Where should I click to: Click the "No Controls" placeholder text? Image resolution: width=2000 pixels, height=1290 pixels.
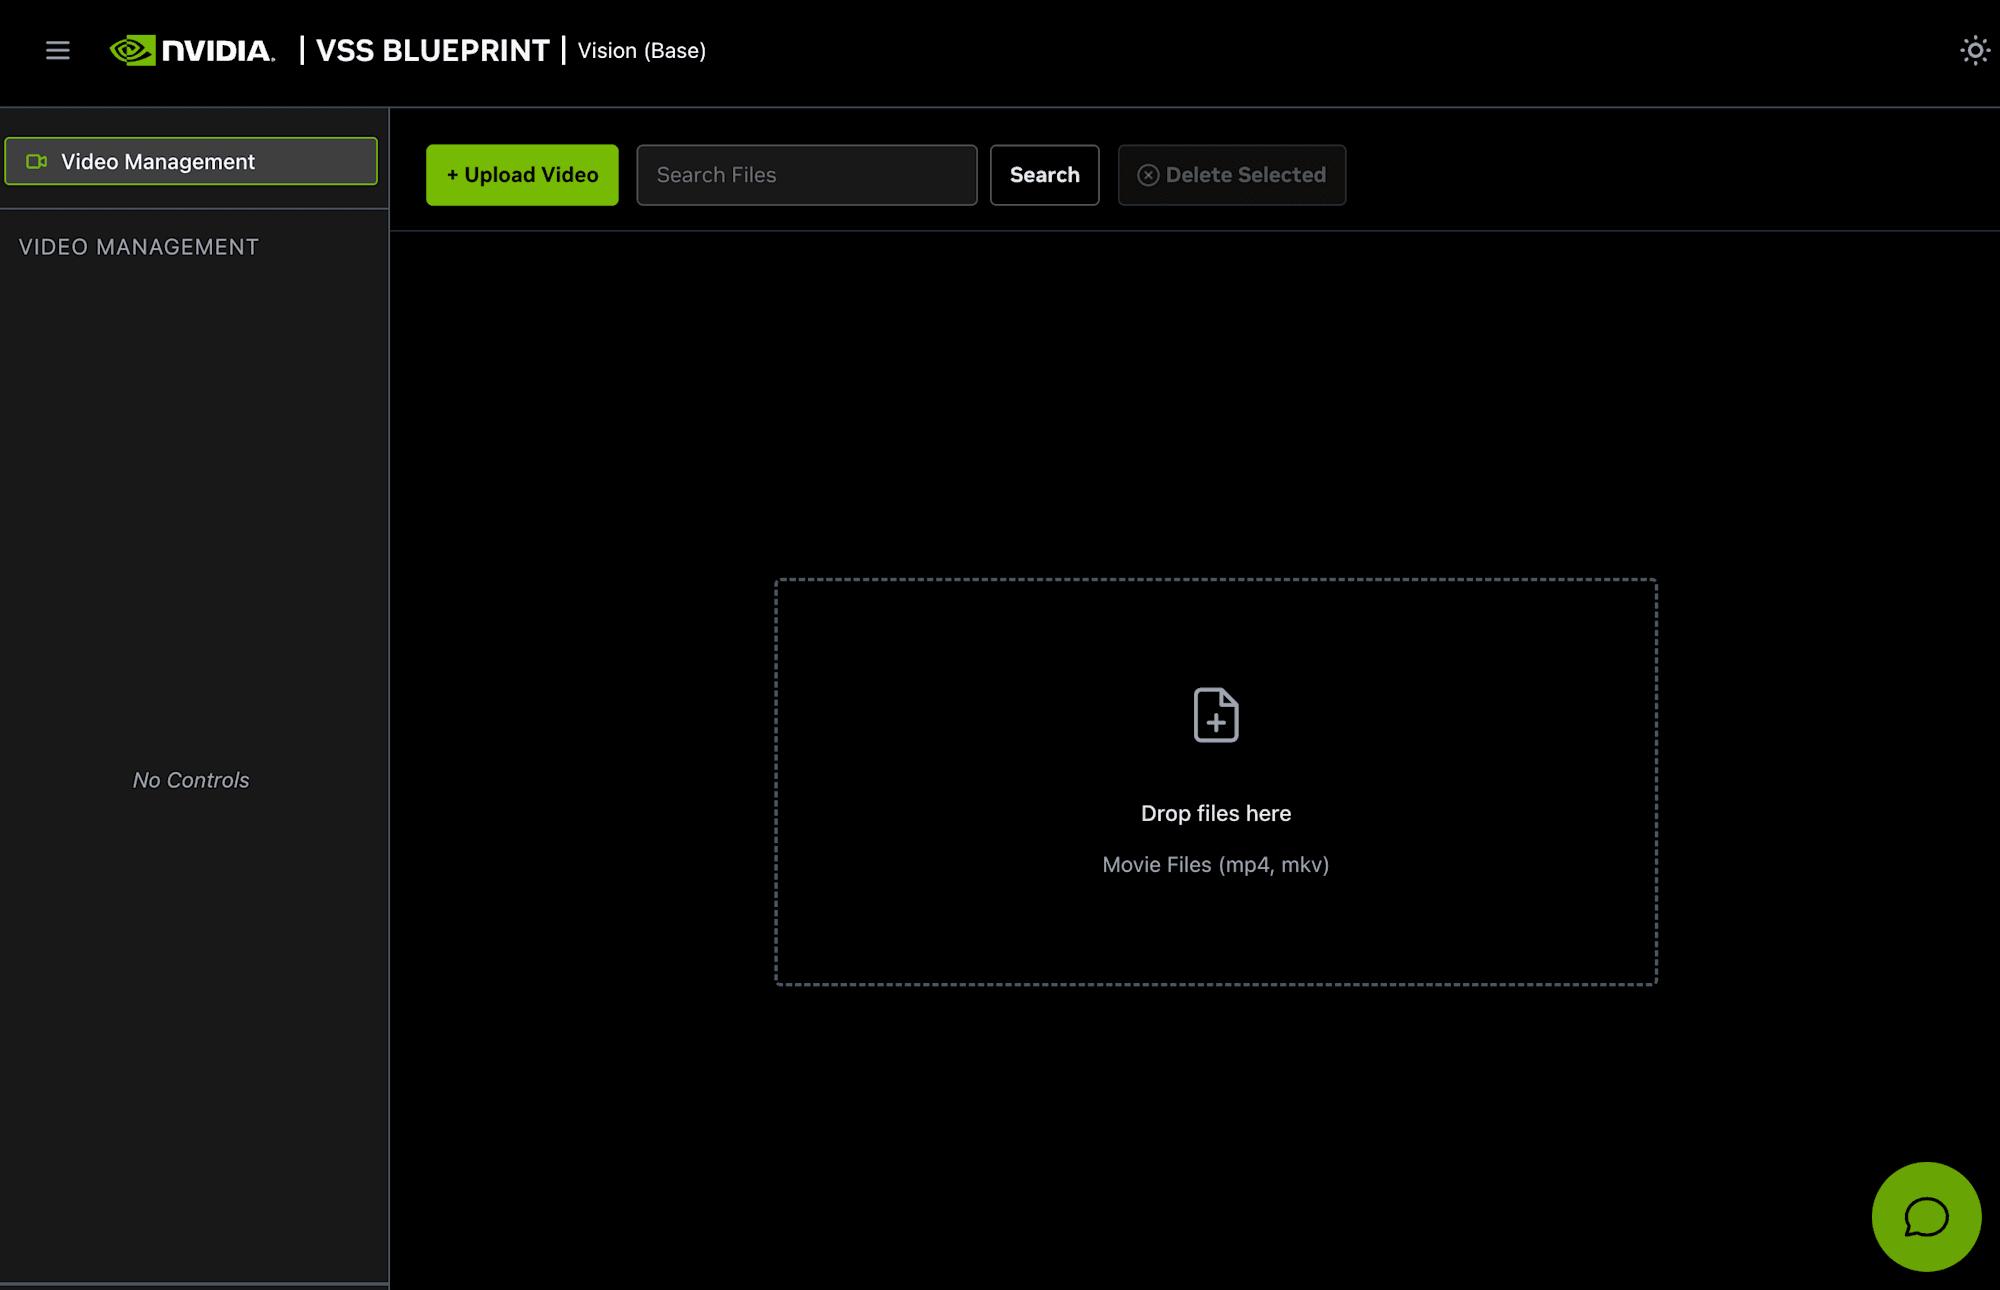pyautogui.click(x=191, y=780)
